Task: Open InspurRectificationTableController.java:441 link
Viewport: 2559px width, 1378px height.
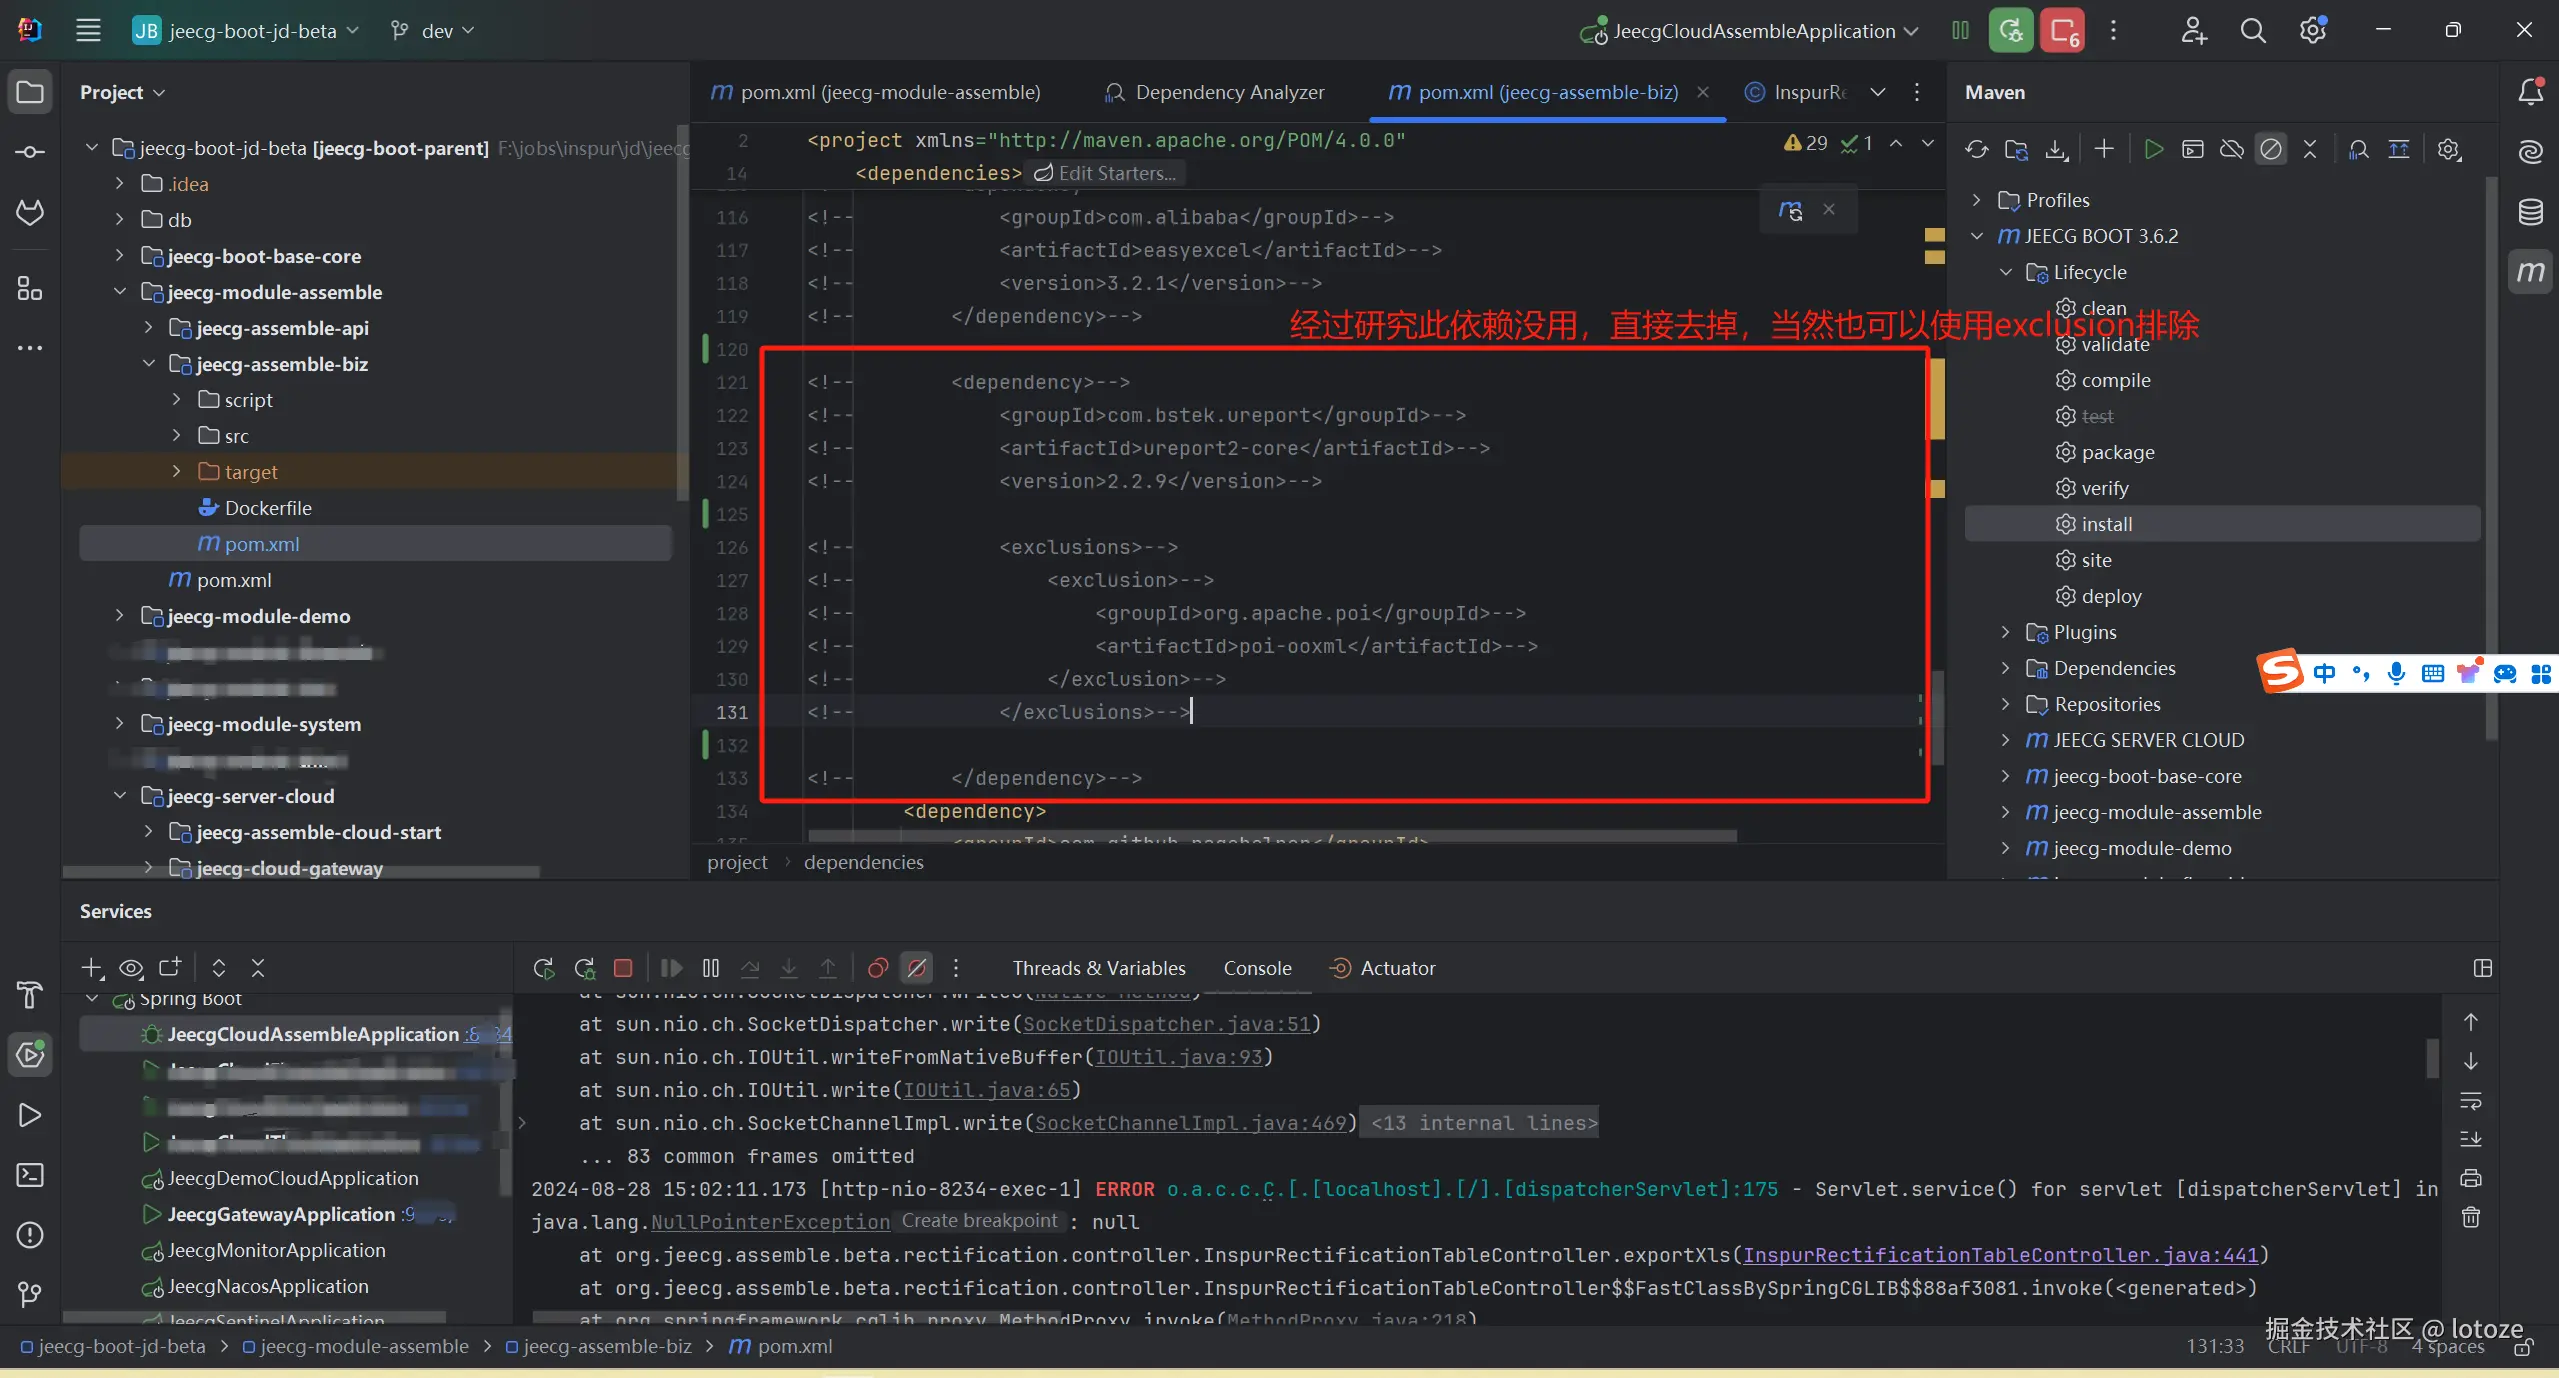Action: click(1999, 1255)
